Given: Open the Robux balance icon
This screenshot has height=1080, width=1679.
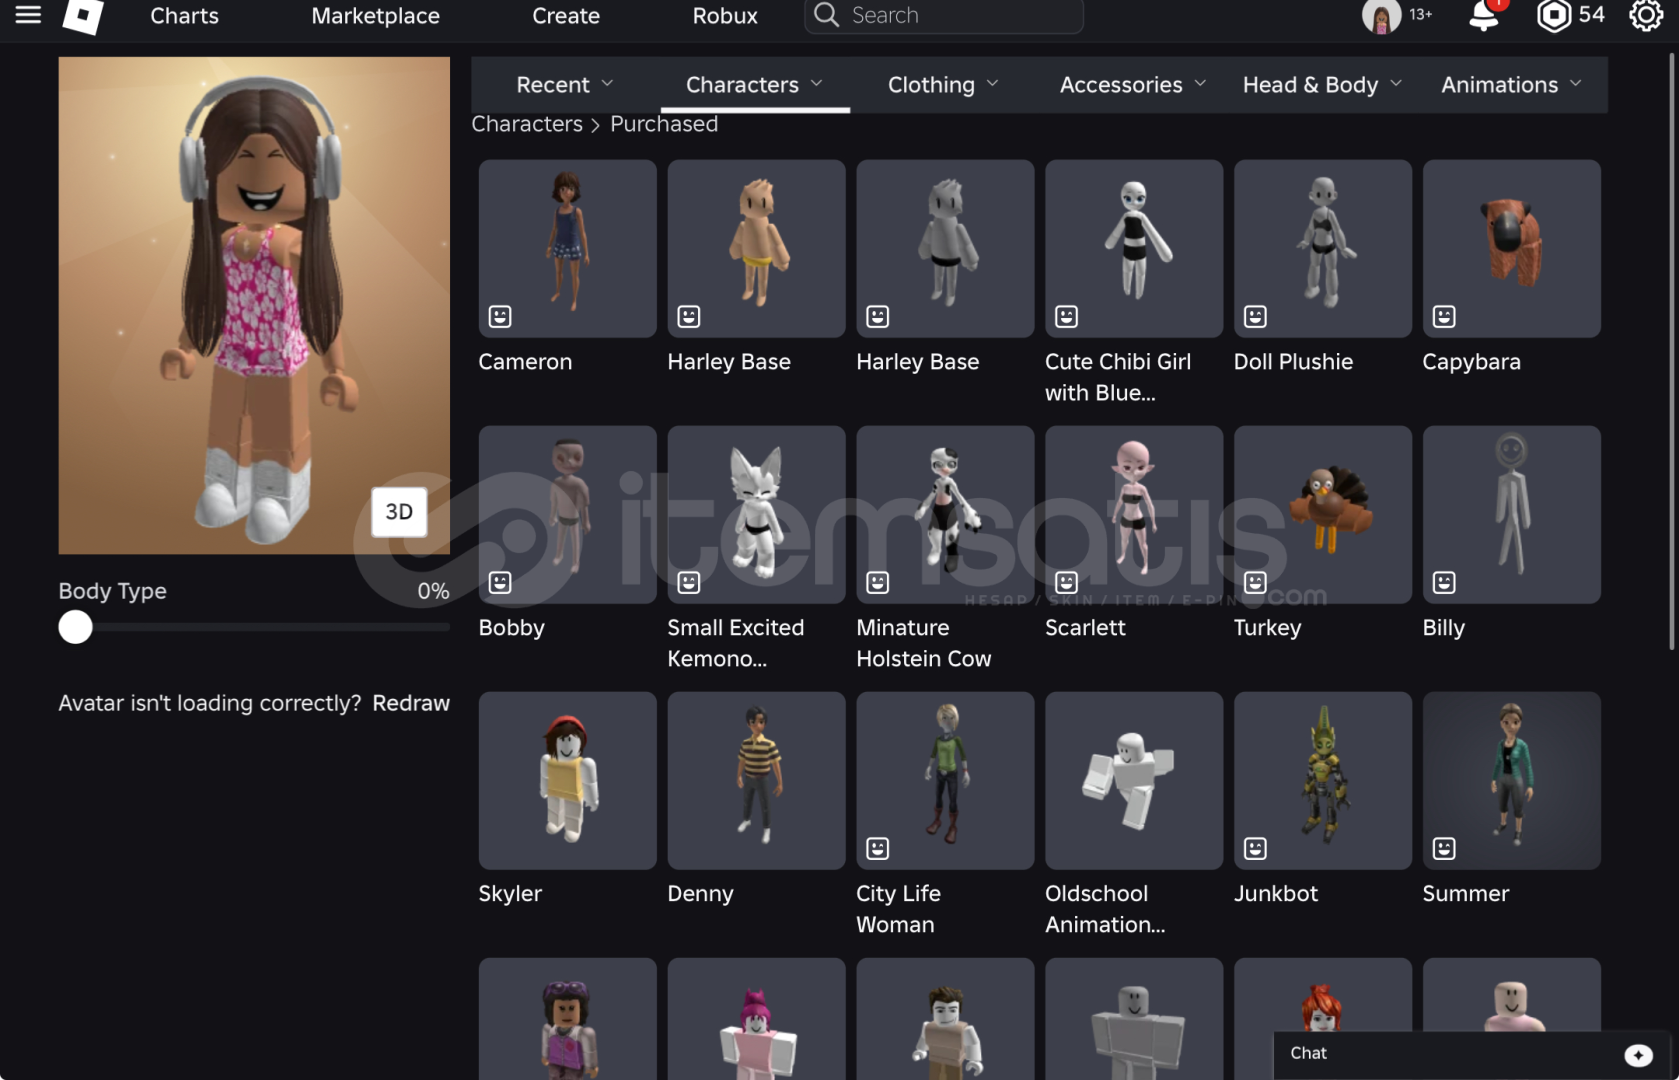Looking at the screenshot, I should (1553, 16).
